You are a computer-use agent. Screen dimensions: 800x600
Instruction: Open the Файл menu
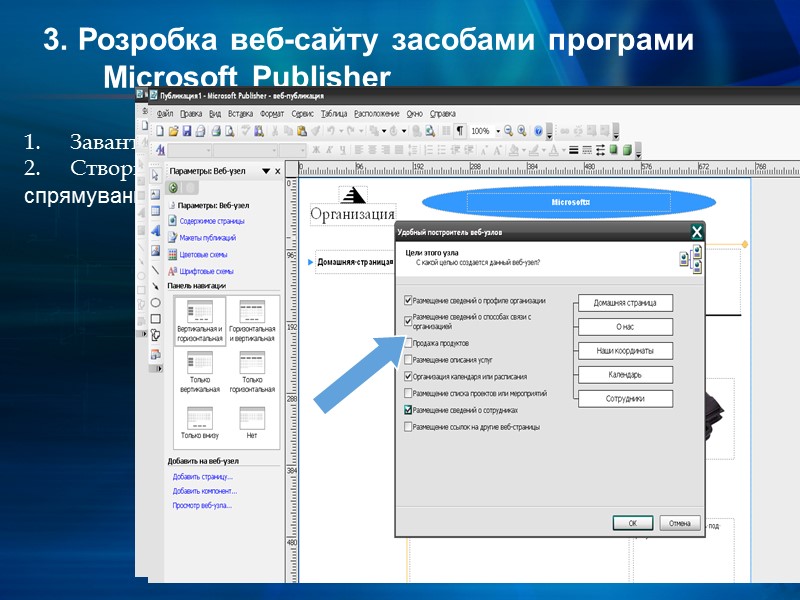(x=165, y=114)
